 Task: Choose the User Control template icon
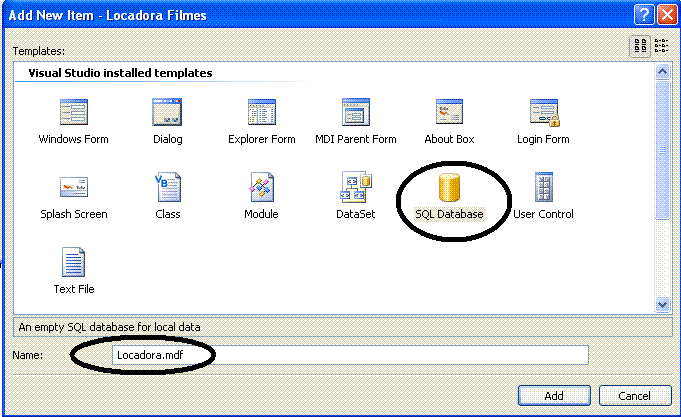pyautogui.click(x=544, y=187)
